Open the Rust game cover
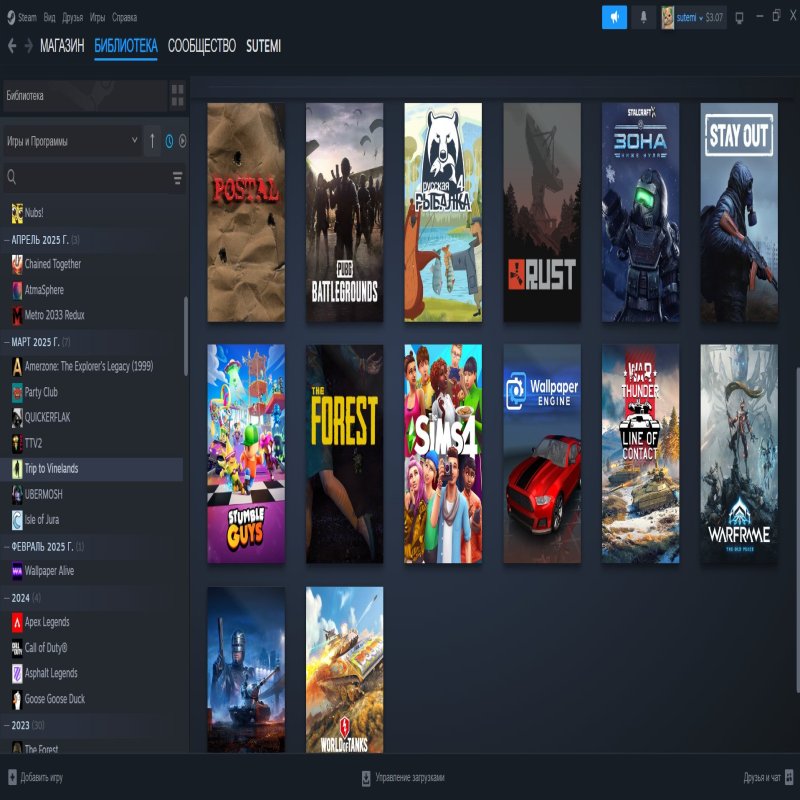The height and width of the screenshot is (800, 800). pos(541,212)
